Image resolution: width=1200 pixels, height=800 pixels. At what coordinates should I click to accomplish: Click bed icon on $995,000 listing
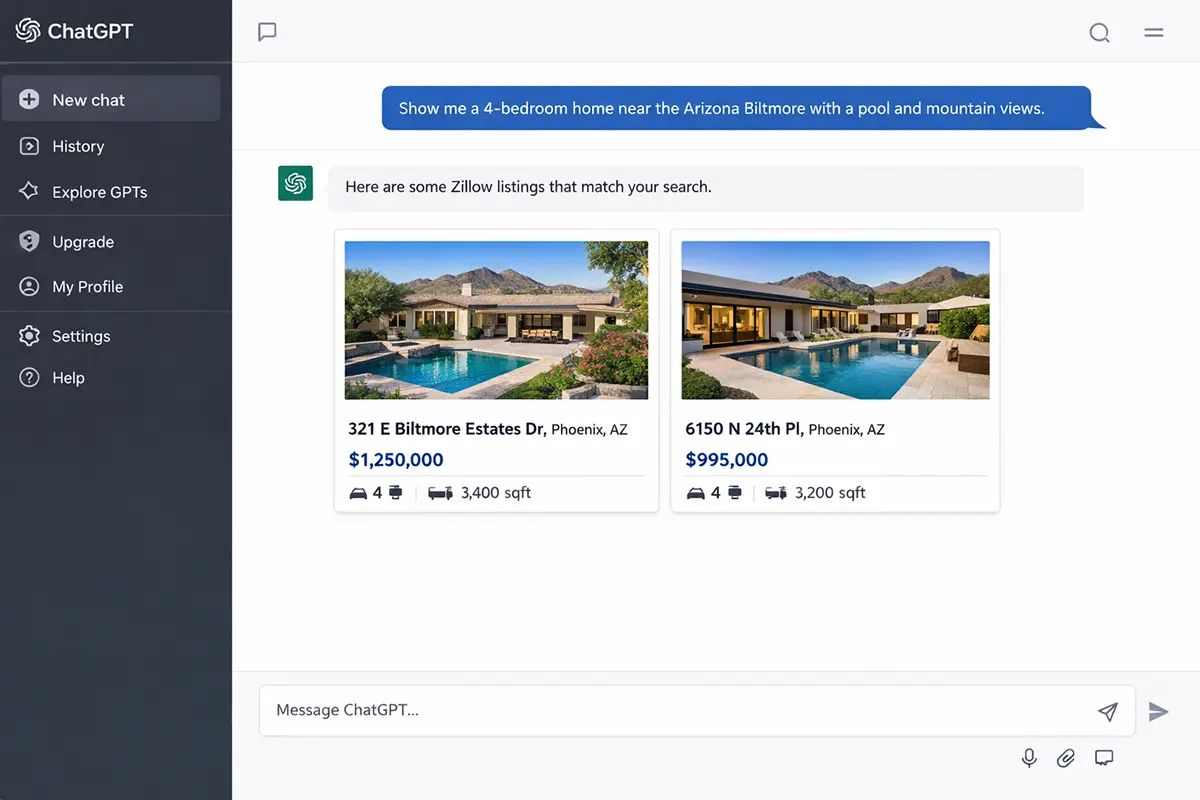(696, 493)
